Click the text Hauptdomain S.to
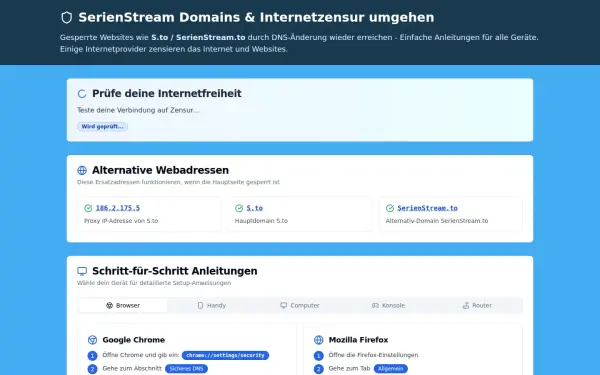Image resolution: width=600 pixels, height=375 pixels. click(x=261, y=221)
